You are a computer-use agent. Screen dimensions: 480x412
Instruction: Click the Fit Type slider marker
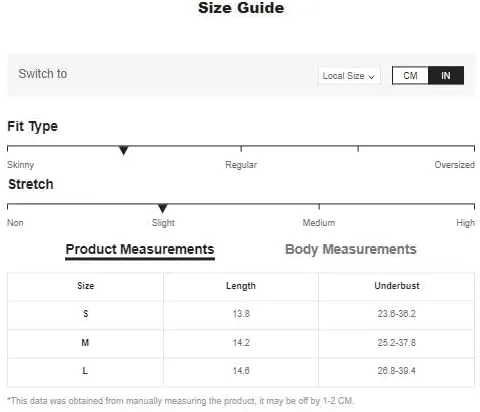pyautogui.click(x=124, y=150)
